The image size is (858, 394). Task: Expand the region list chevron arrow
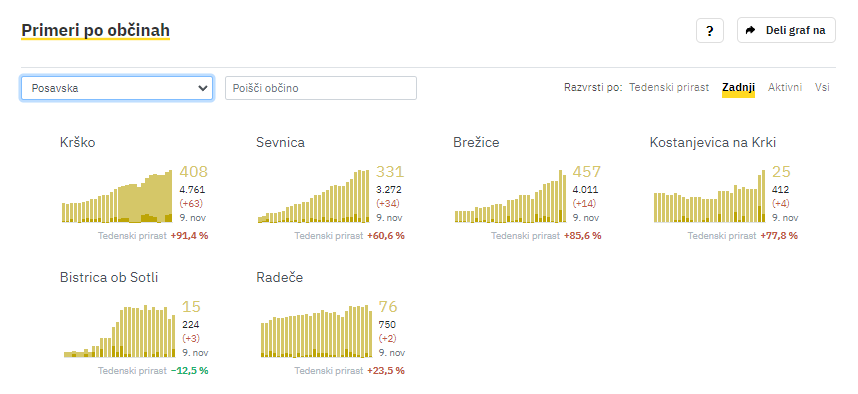[202, 88]
